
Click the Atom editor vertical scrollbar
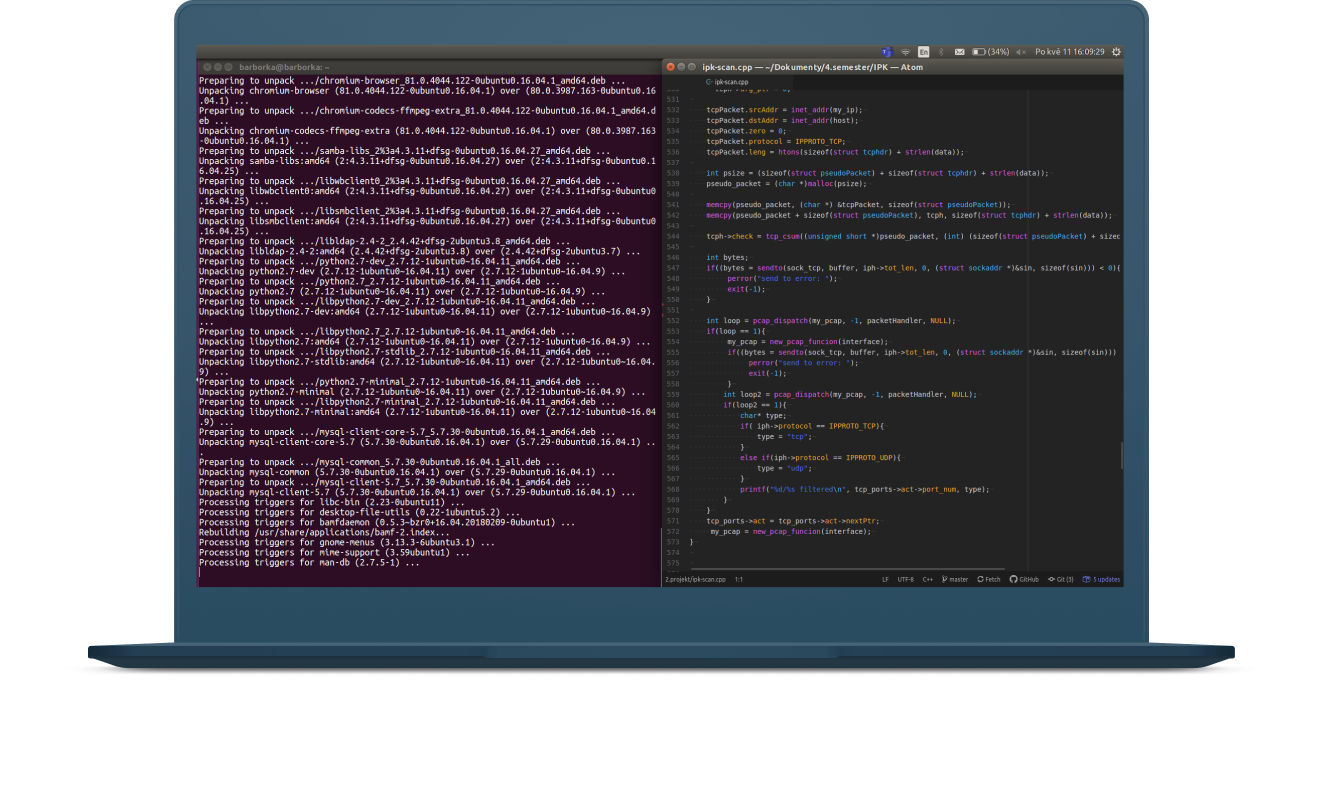point(1120,455)
